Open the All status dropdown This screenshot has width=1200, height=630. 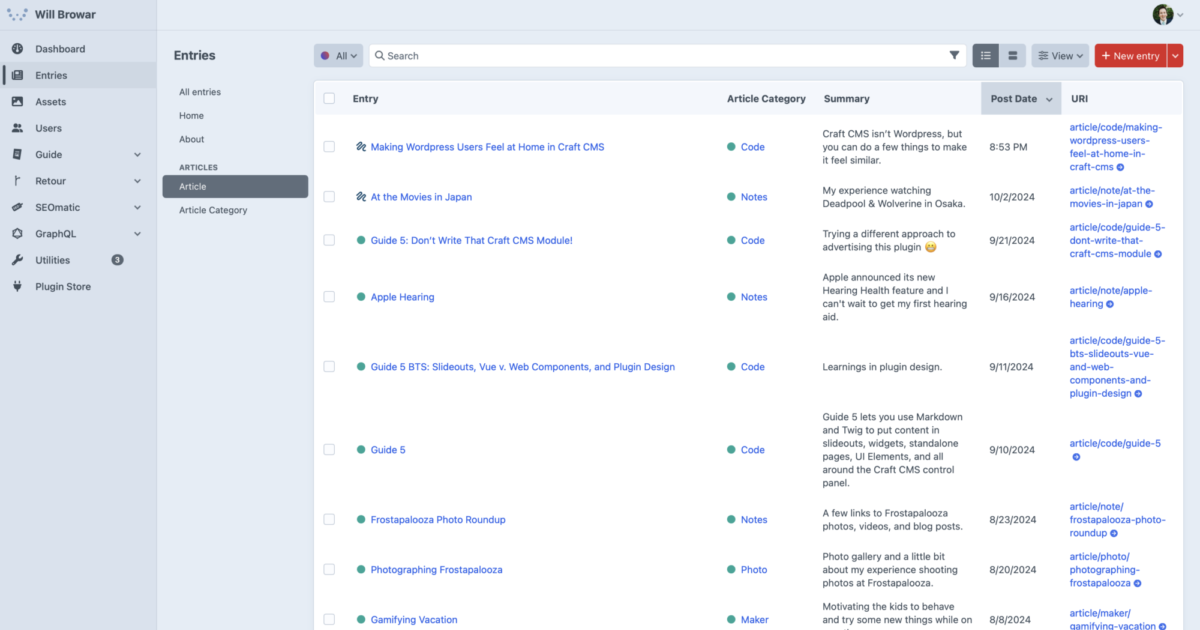pos(338,56)
